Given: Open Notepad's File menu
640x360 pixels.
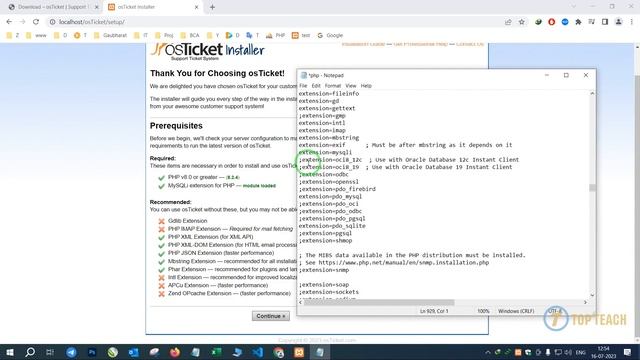Looking at the screenshot, I should [x=303, y=86].
